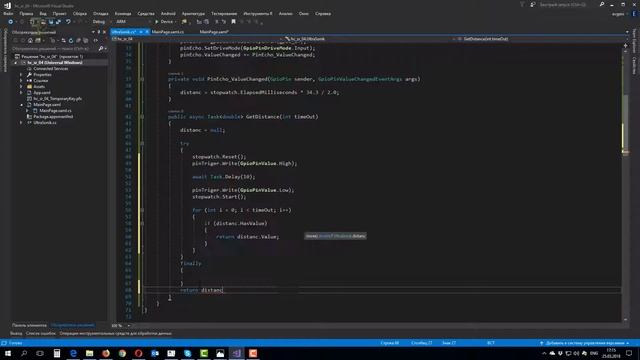Switch to the MainPage.xaml editor tab
Viewport: 640px width, 360px height.
click(x=214, y=32)
